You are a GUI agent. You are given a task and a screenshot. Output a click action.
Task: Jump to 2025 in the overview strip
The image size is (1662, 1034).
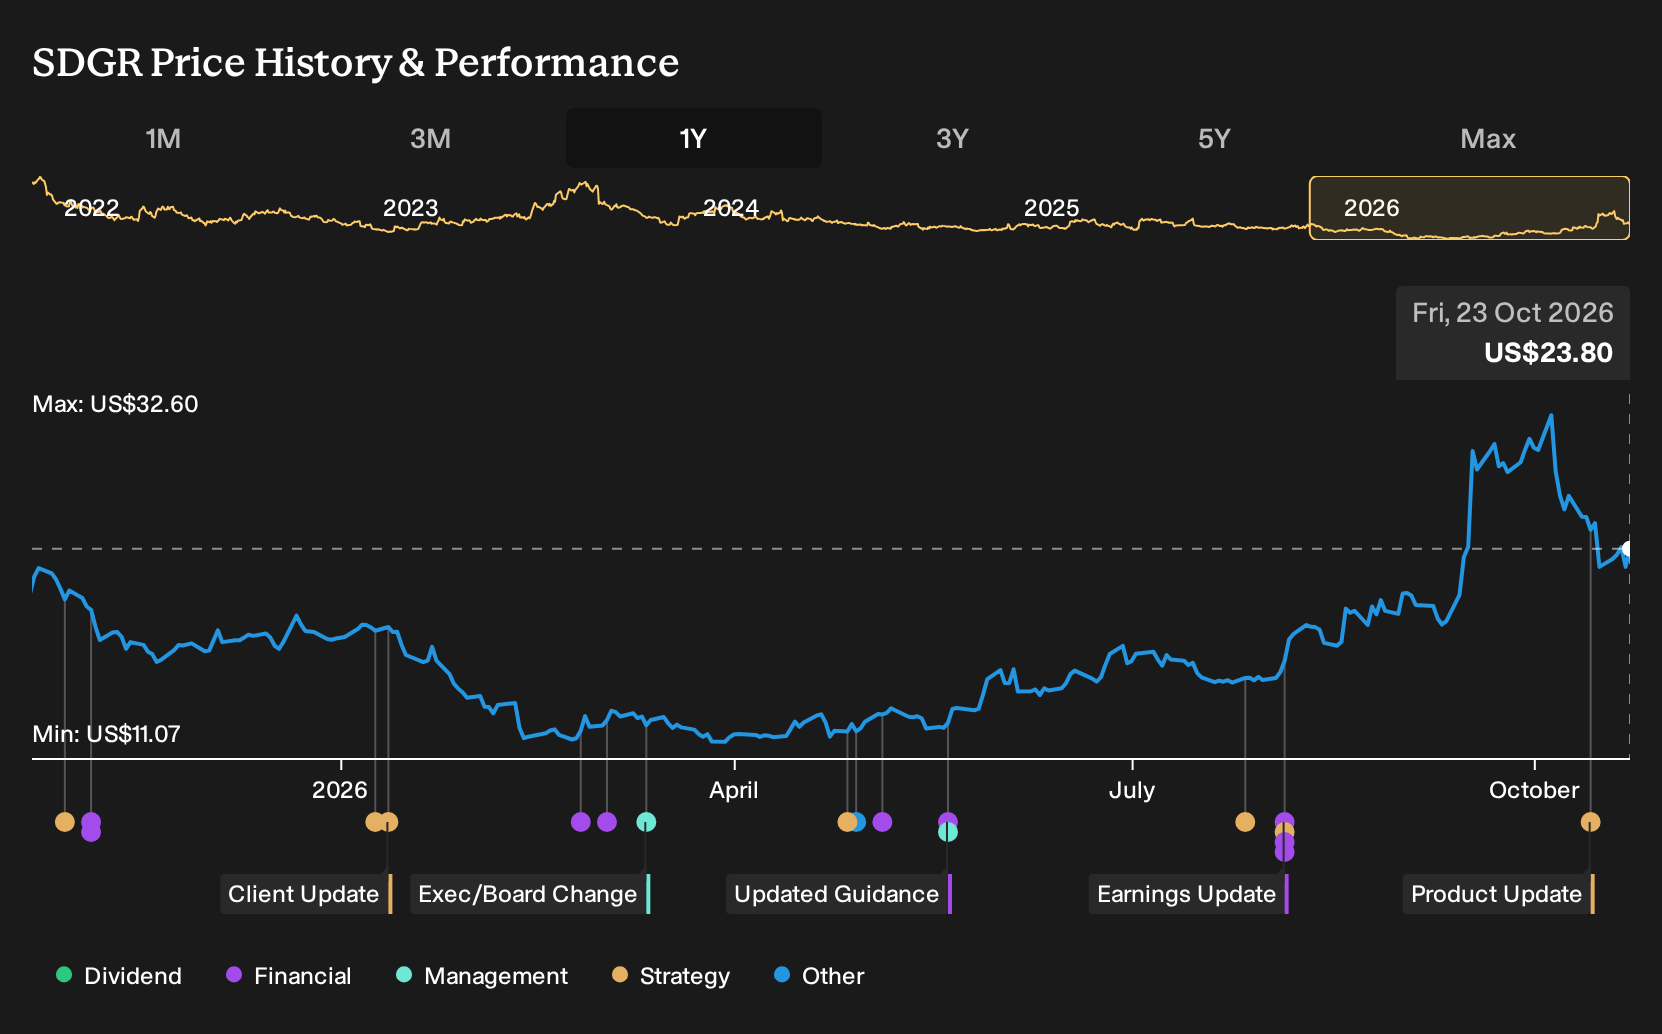point(1051,208)
